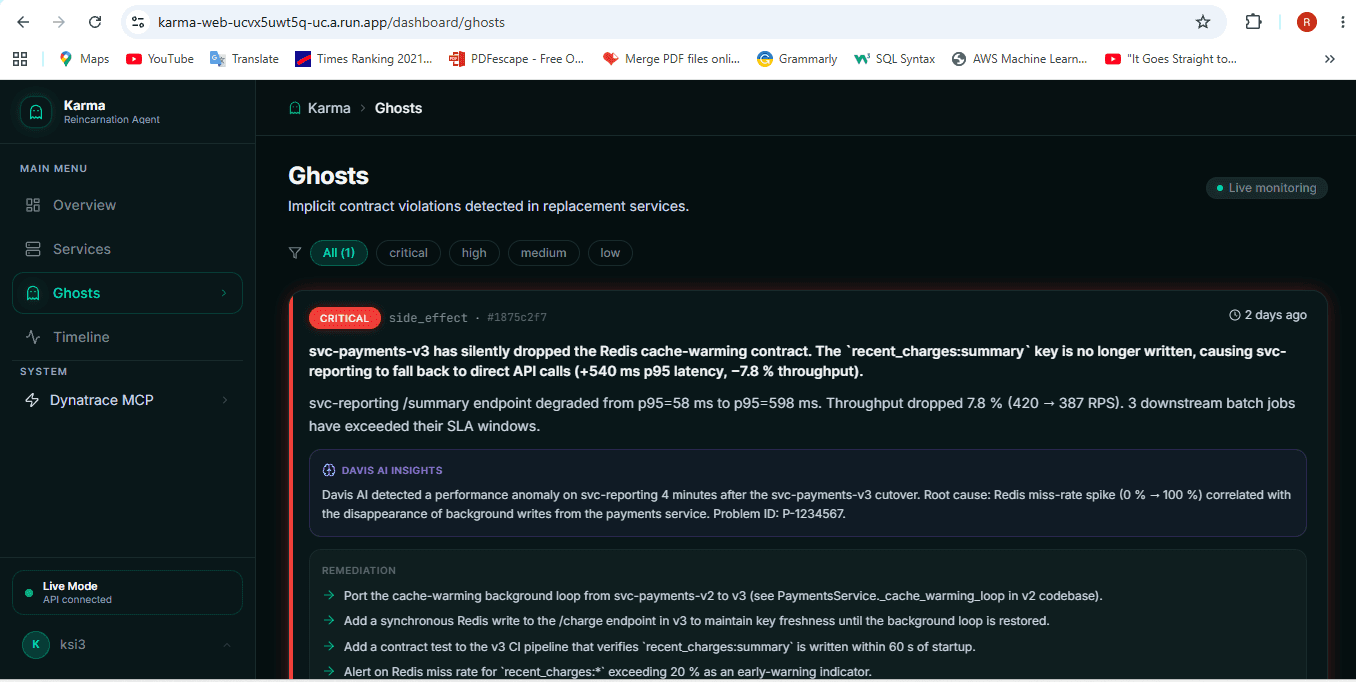Click the ghost ID #1875c2f7
The image size is (1356, 682).
pyautogui.click(x=517, y=318)
